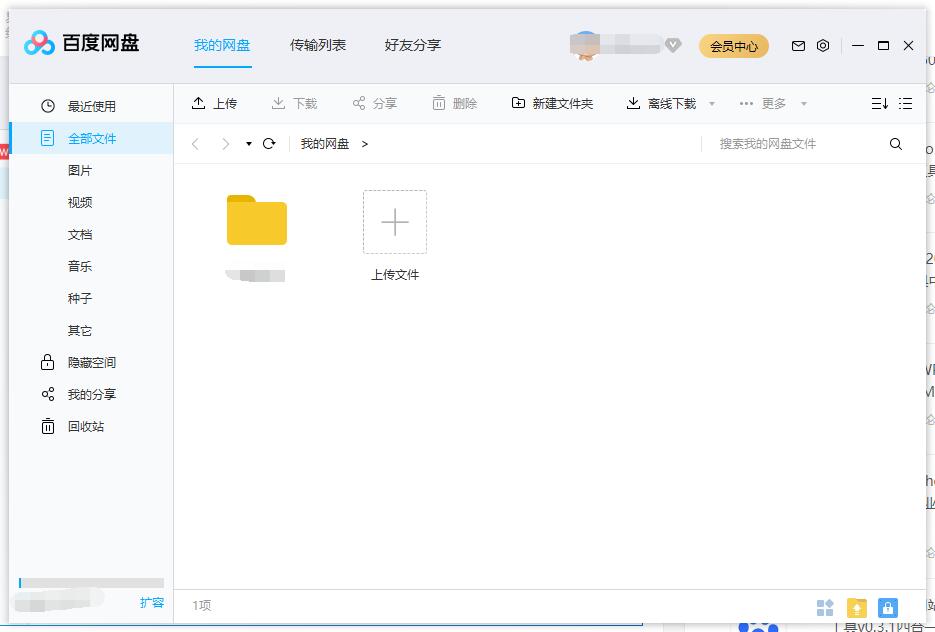The width and height of the screenshot is (935, 632).
Task: Click the storage usage bar
Action: 91,583
